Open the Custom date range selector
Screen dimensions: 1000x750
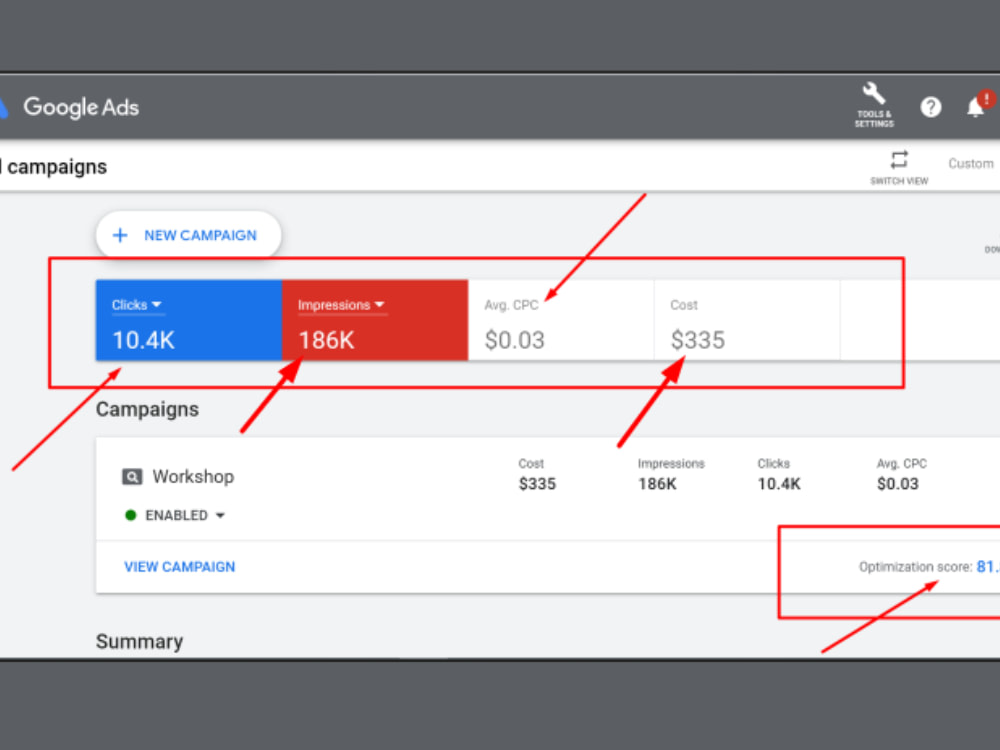pos(970,163)
